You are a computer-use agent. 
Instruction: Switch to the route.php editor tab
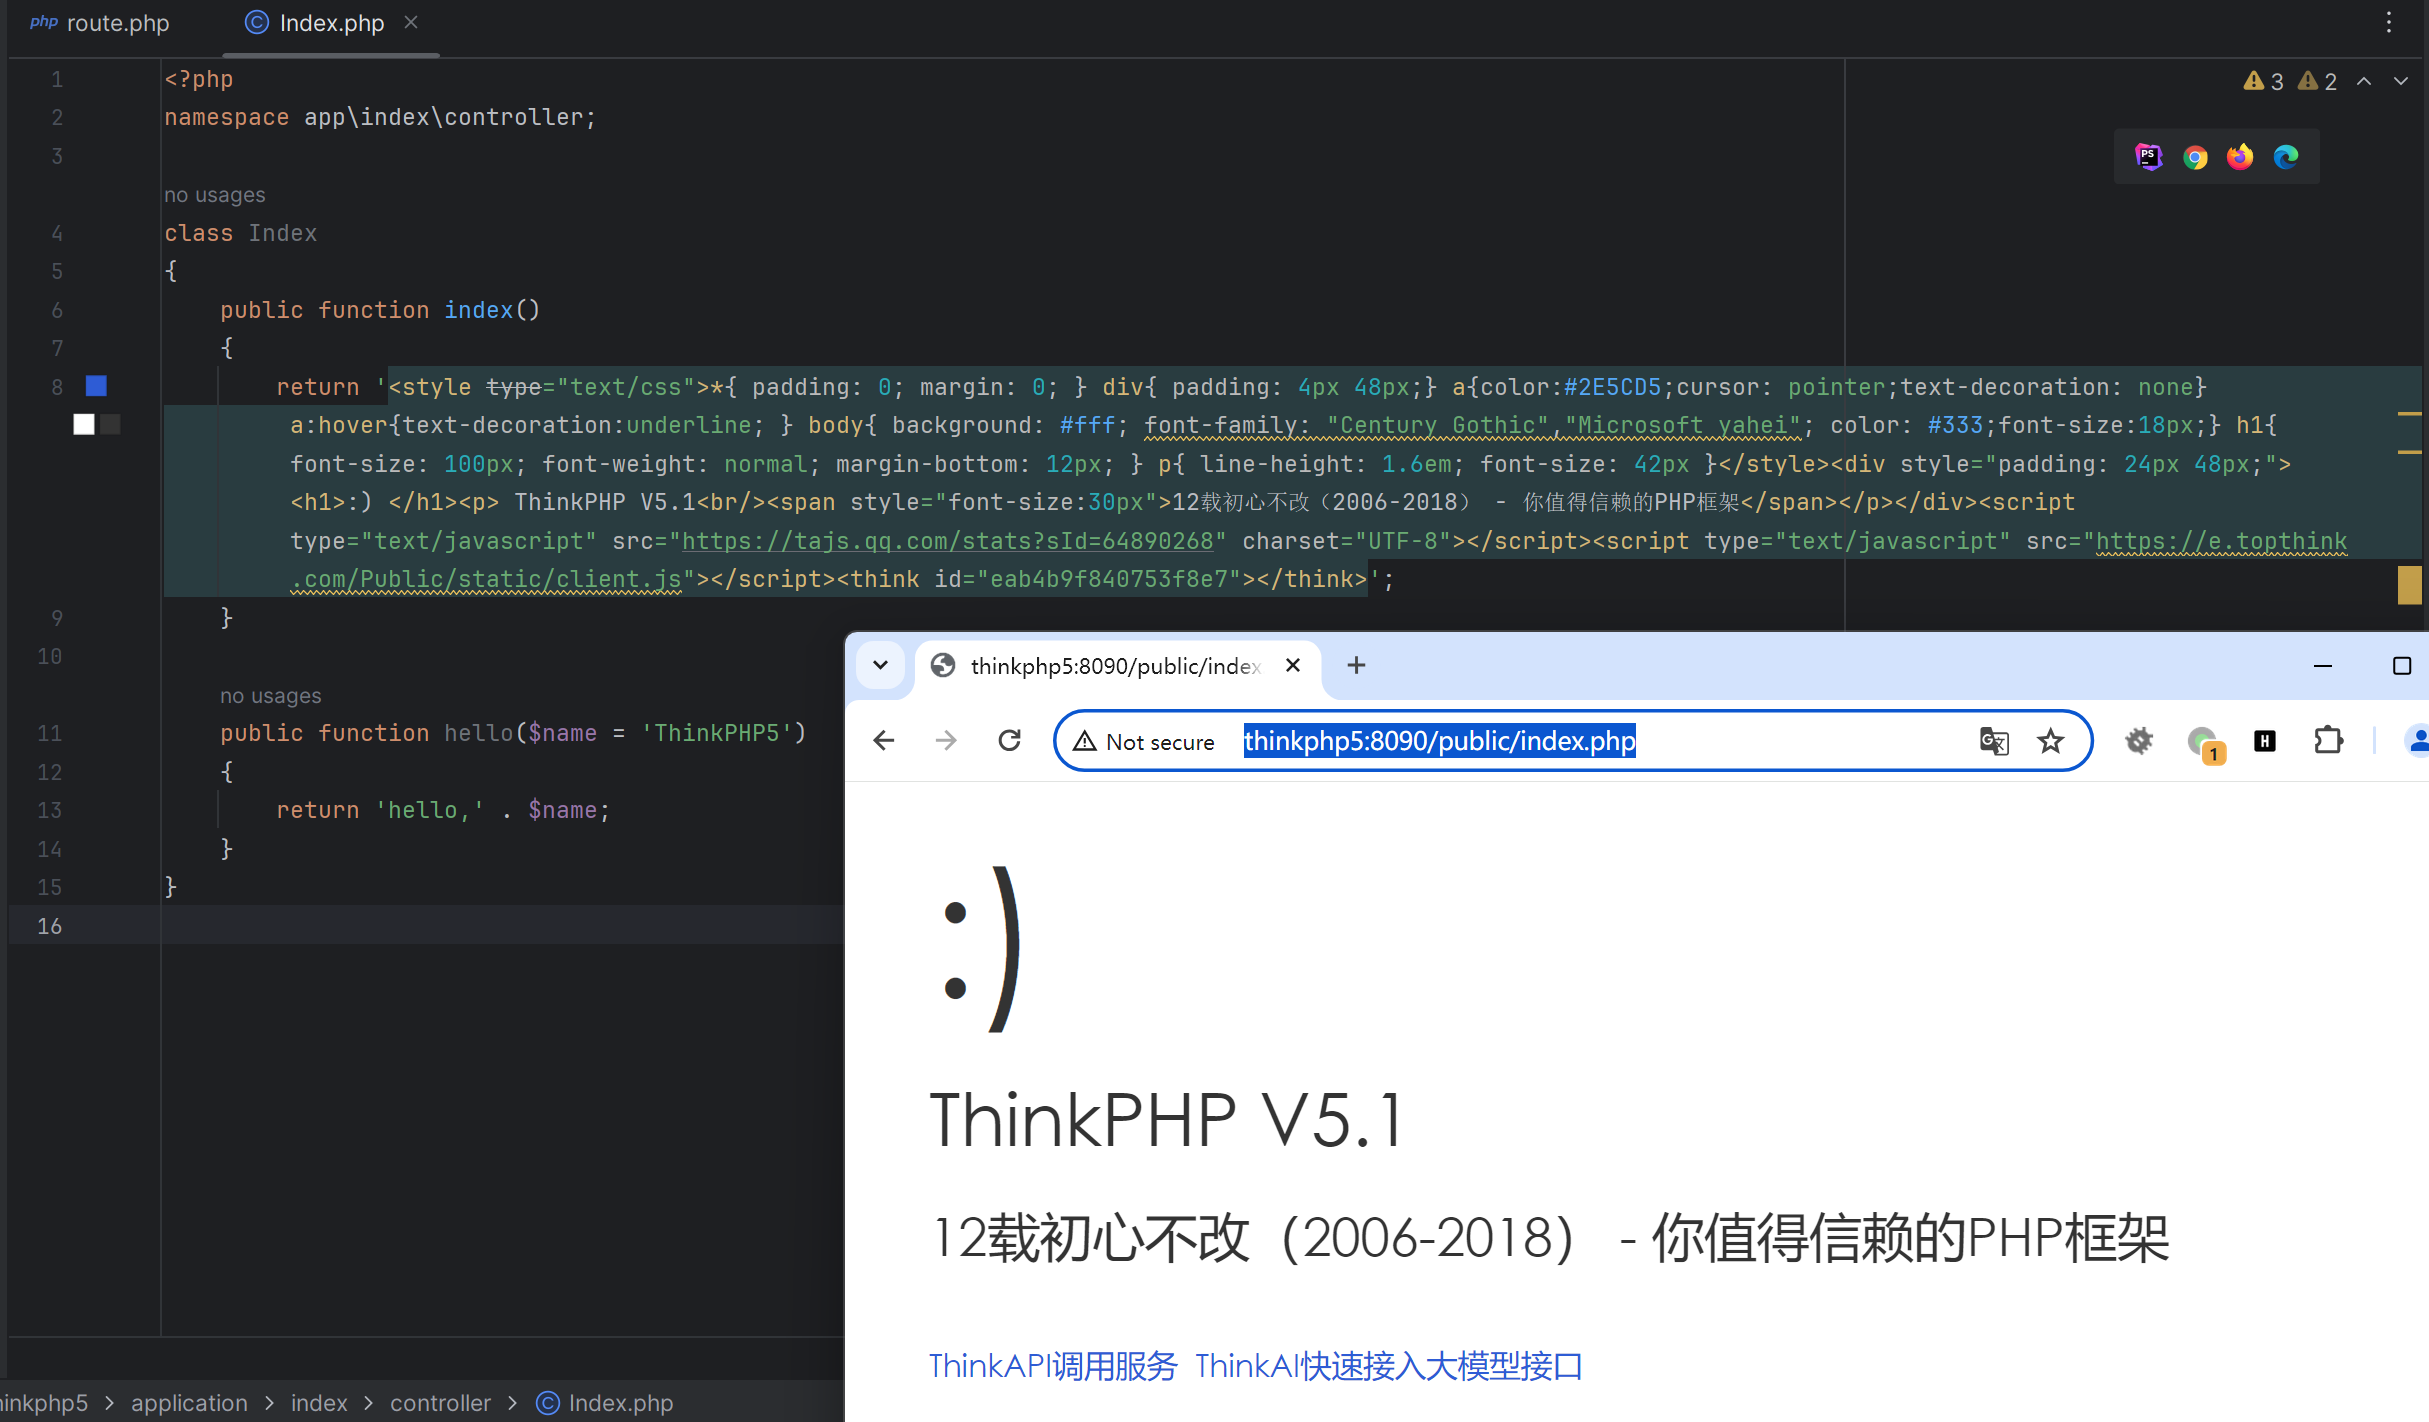click(100, 22)
